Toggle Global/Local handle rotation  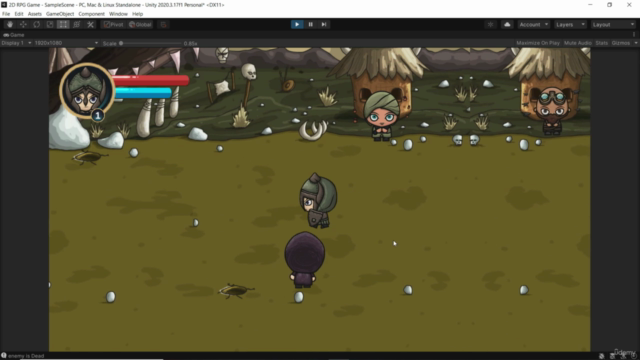140,24
